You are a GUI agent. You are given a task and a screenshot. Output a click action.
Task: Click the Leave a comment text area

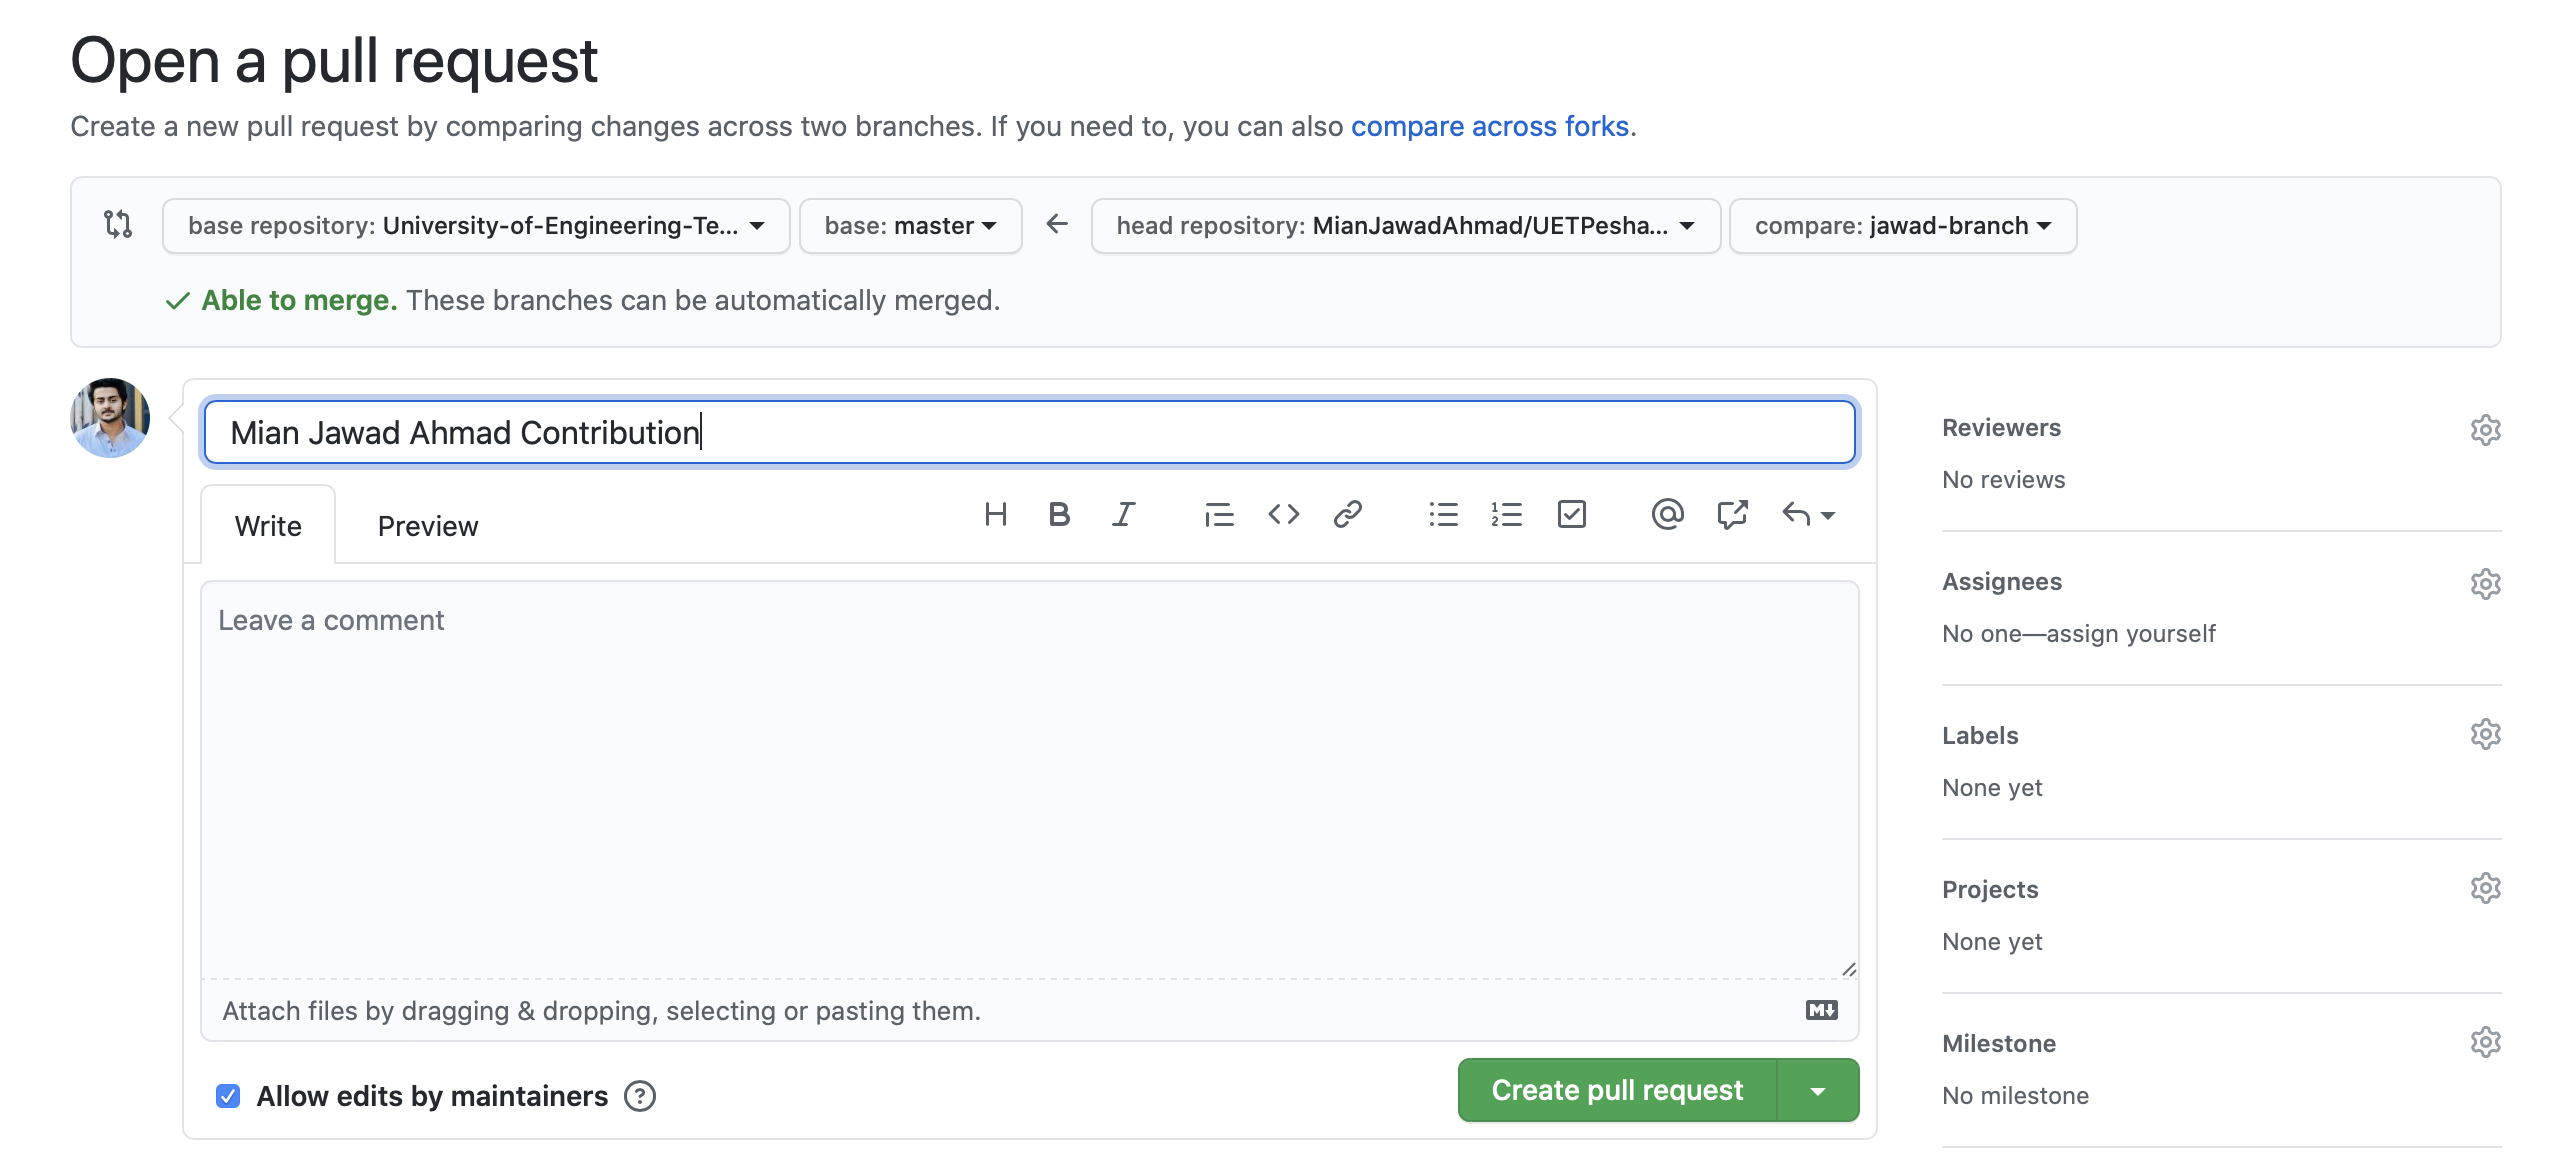point(1028,780)
